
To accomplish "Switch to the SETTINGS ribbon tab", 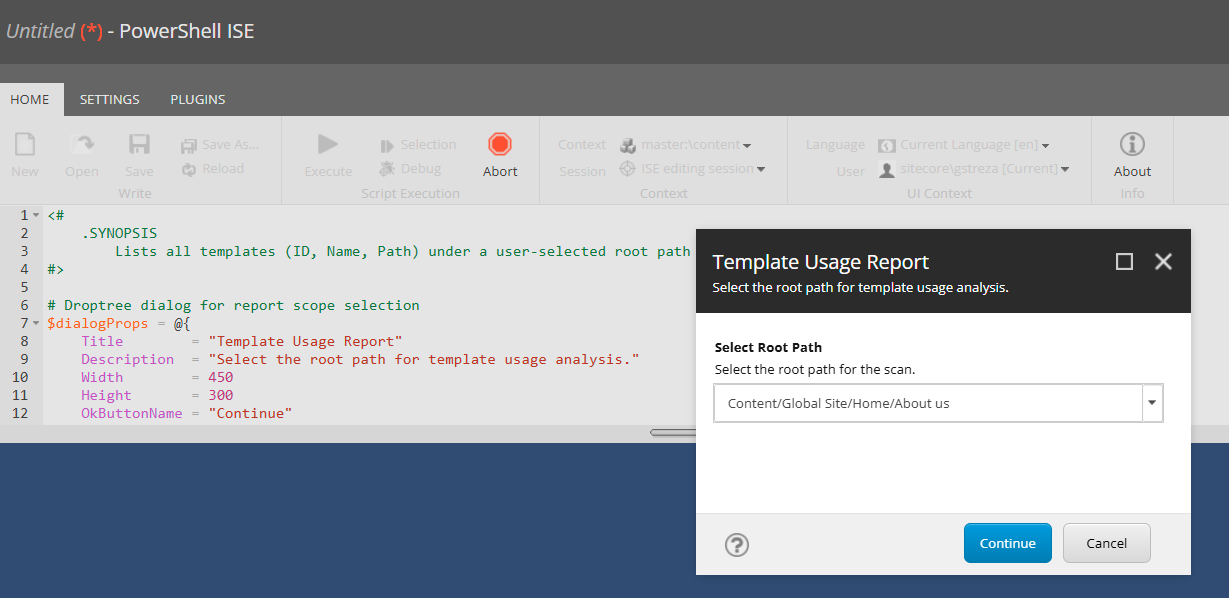I will pyautogui.click(x=110, y=99).
